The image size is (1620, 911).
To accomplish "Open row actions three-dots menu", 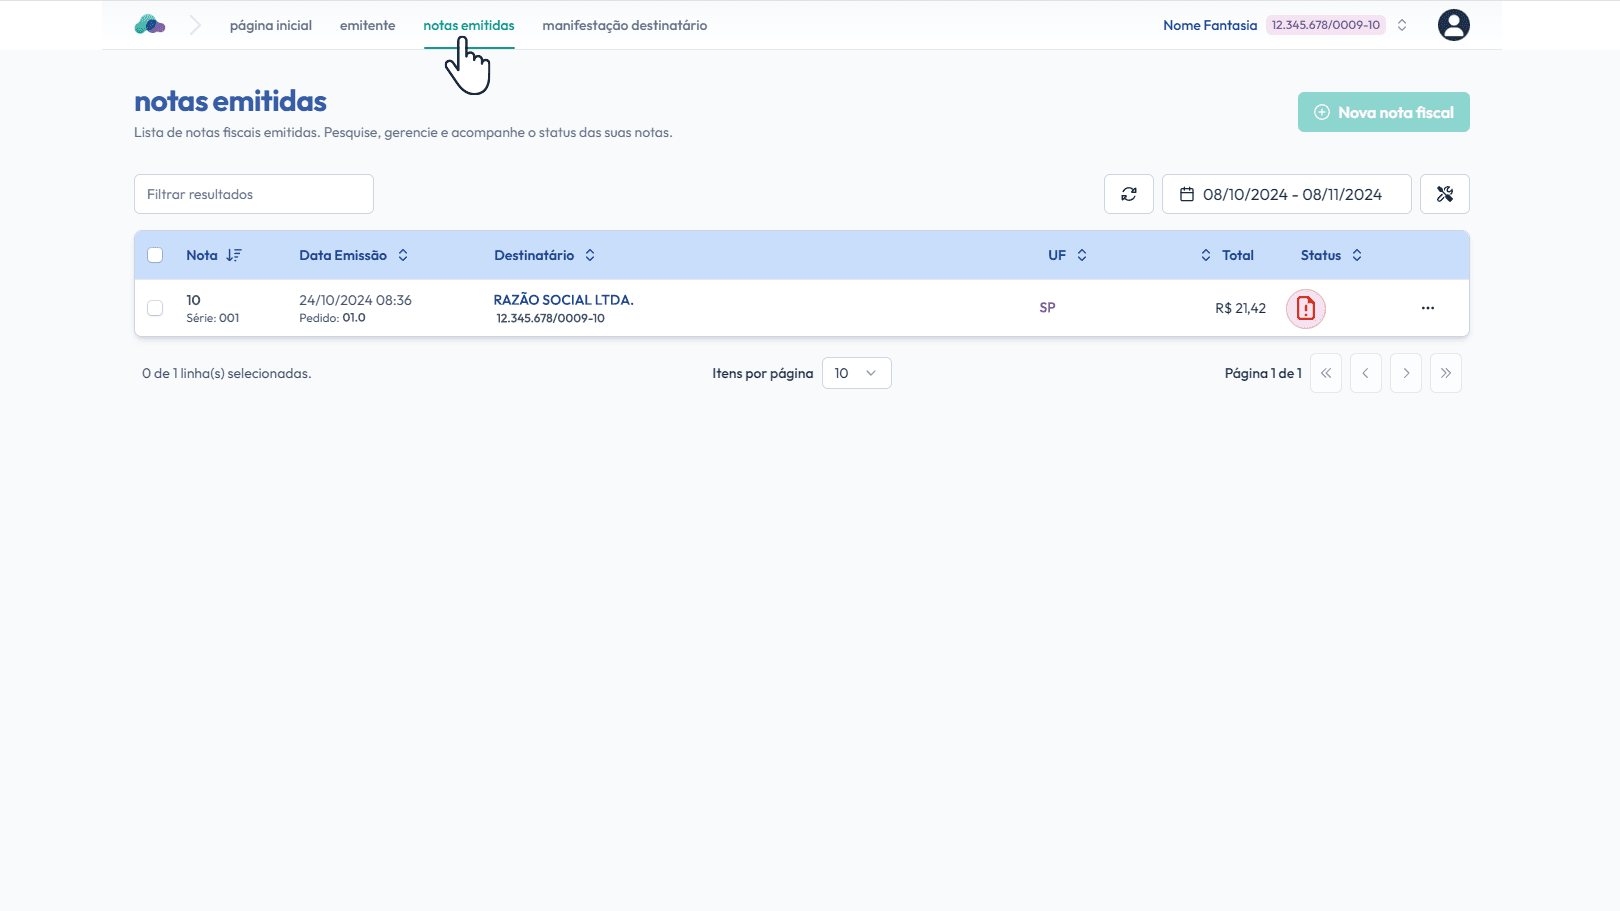I will coord(1427,308).
